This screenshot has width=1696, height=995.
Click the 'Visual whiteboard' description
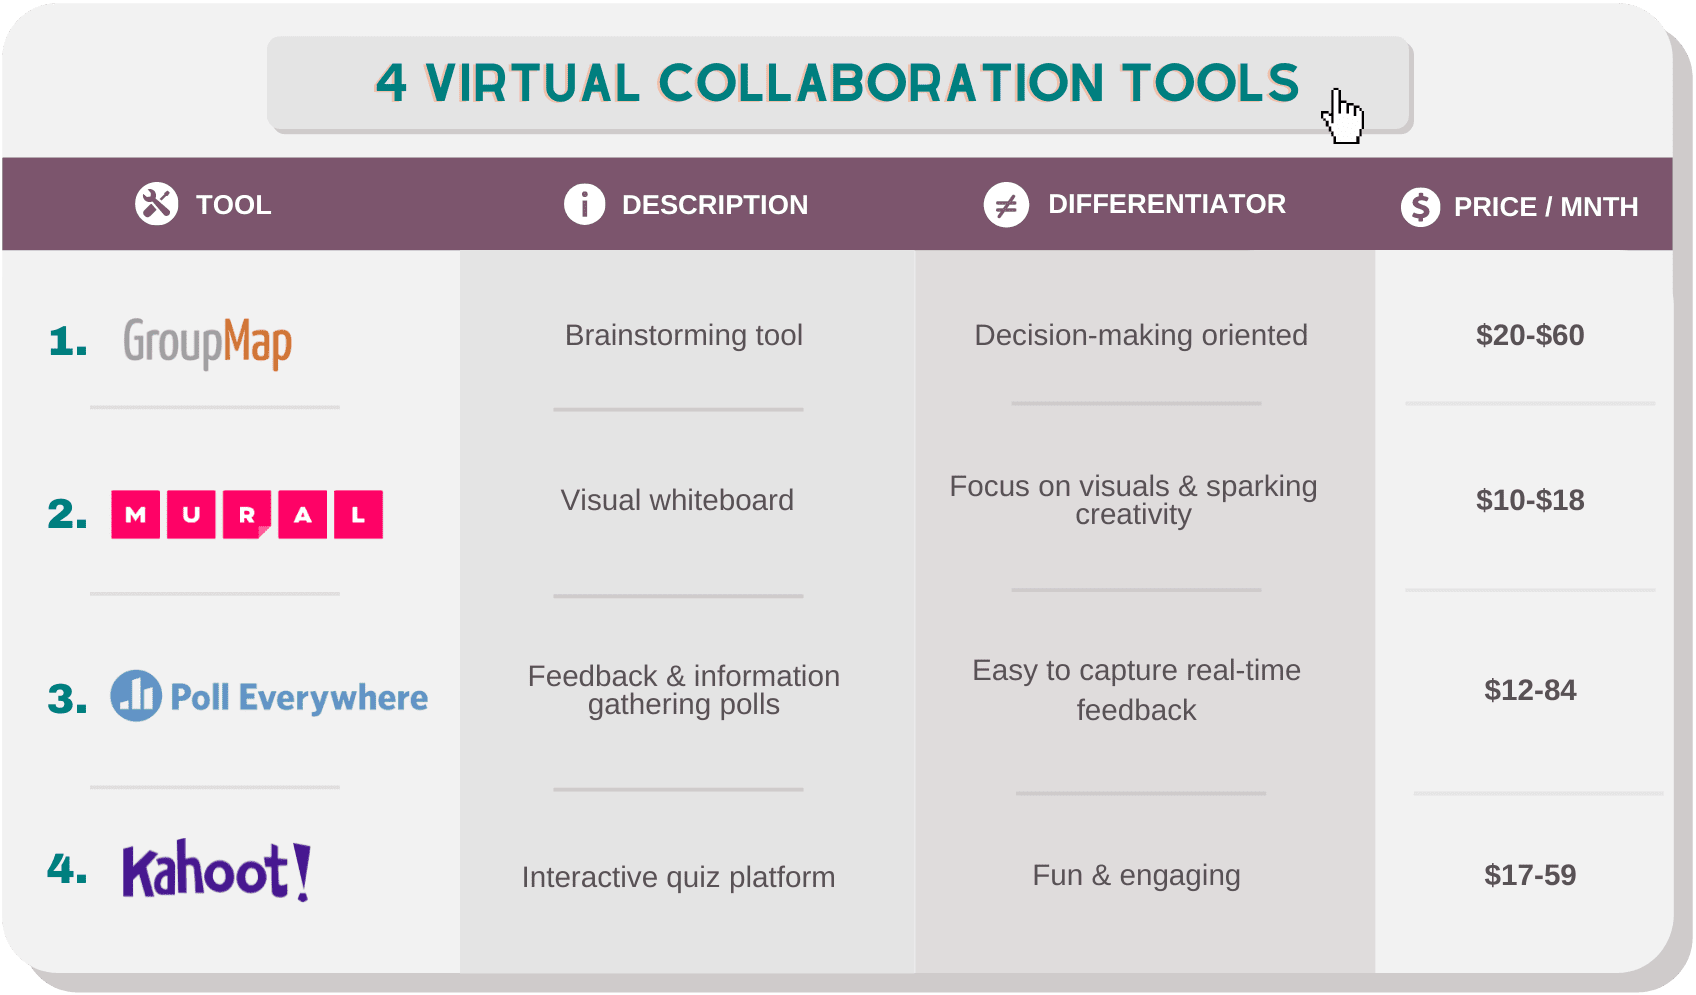click(677, 500)
